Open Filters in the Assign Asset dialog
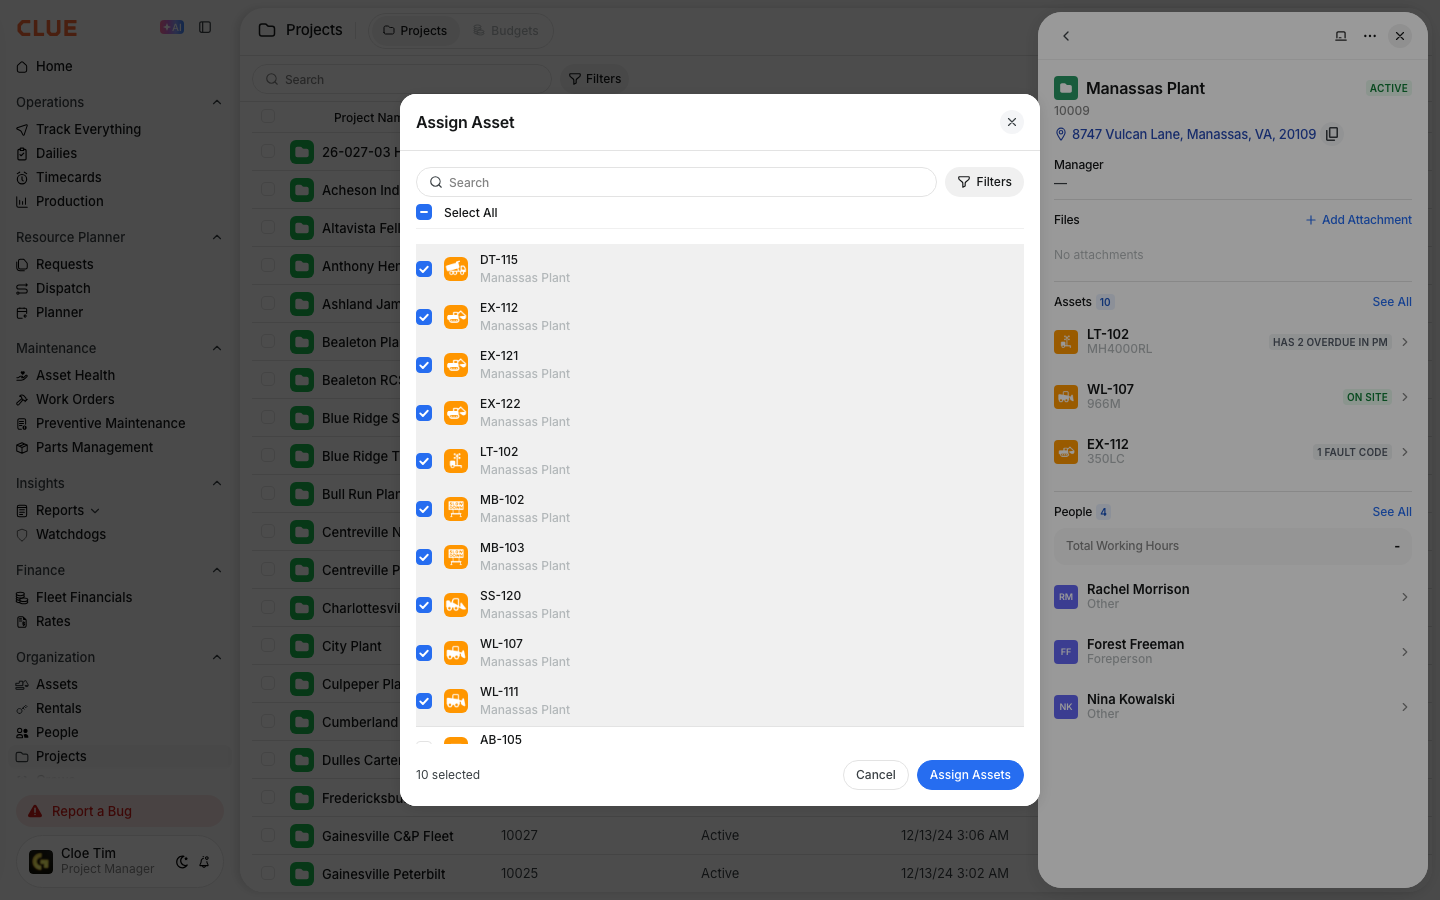The width and height of the screenshot is (1440, 900). (984, 182)
